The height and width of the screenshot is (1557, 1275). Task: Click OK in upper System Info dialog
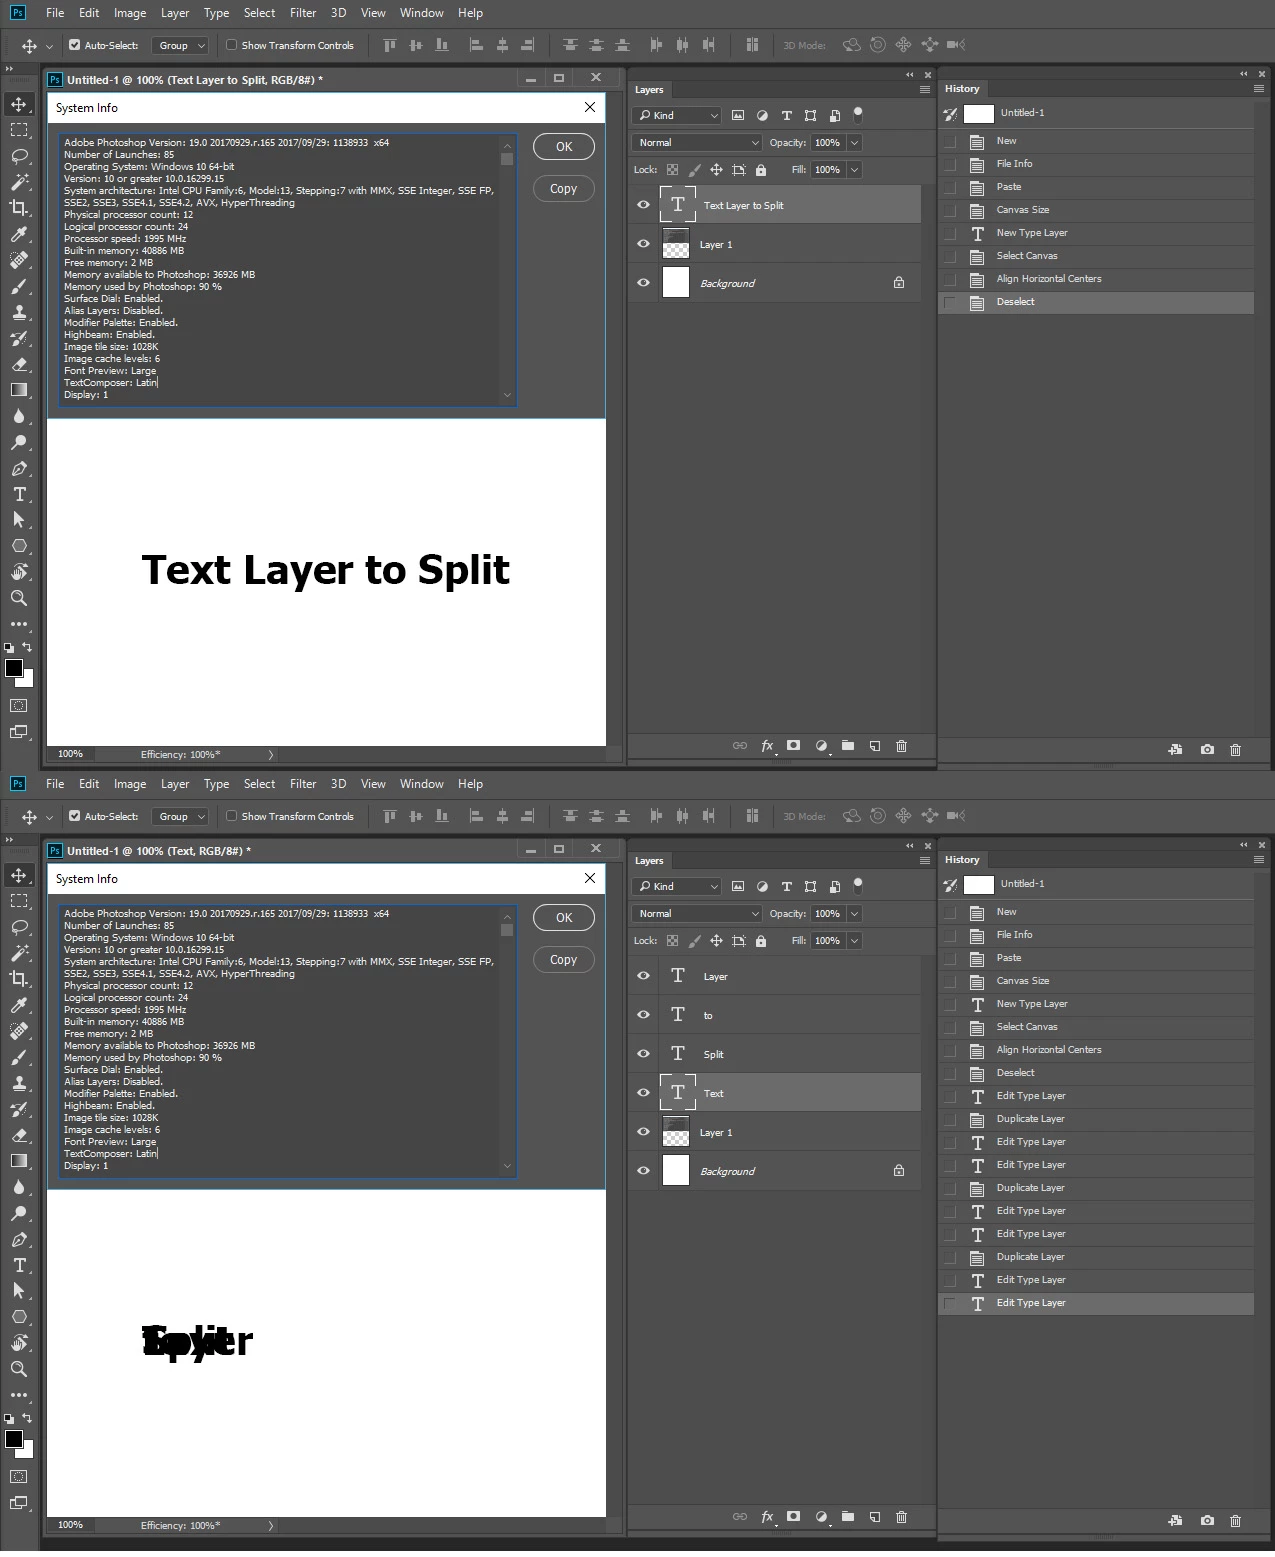click(564, 147)
